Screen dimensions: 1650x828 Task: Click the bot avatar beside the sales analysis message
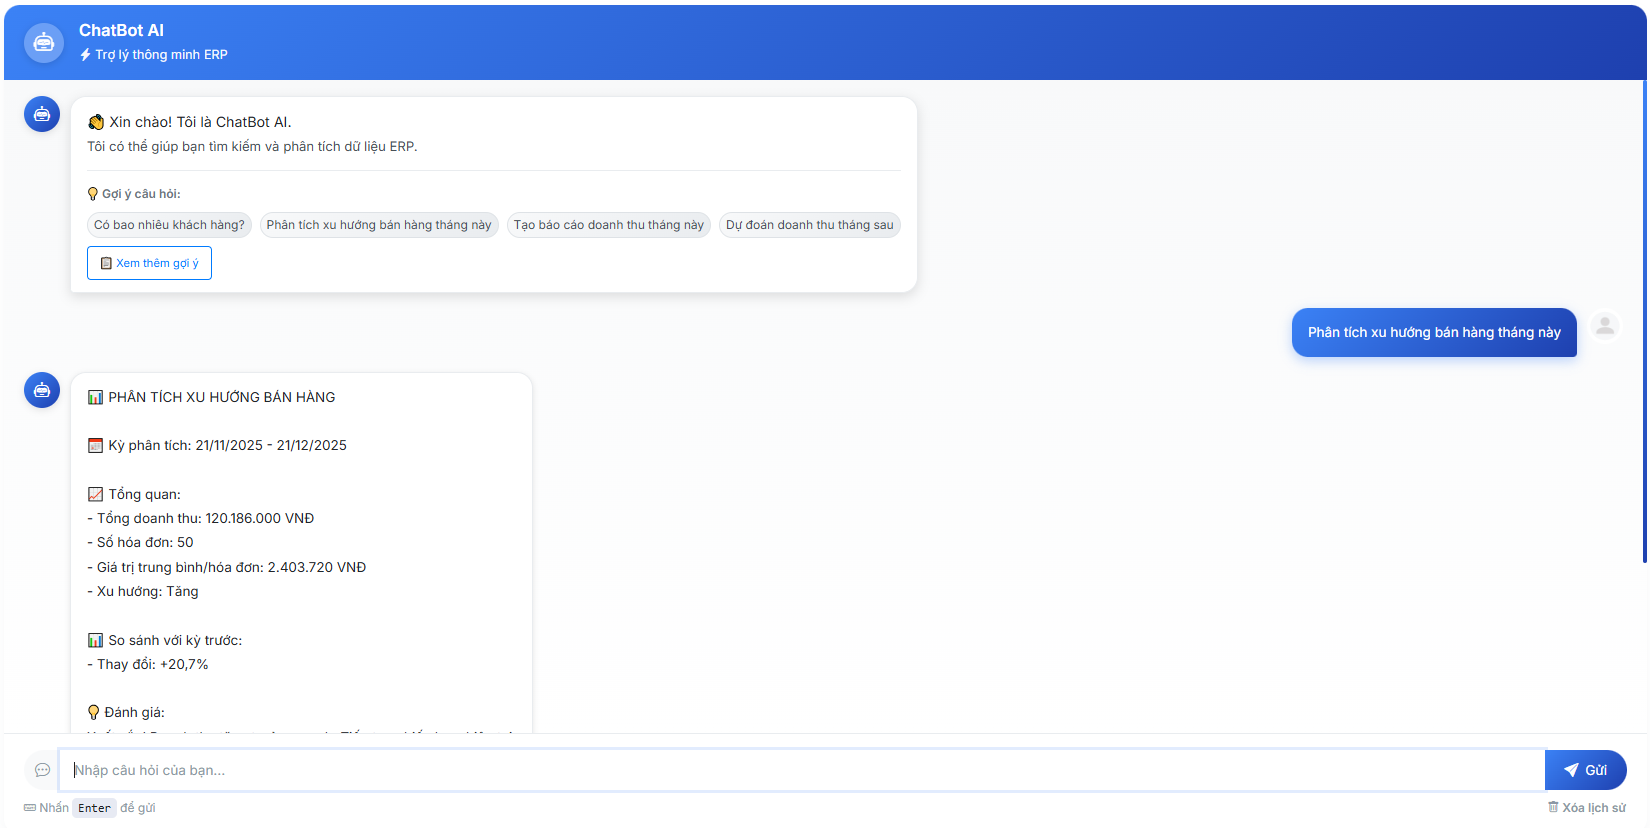[x=42, y=390]
